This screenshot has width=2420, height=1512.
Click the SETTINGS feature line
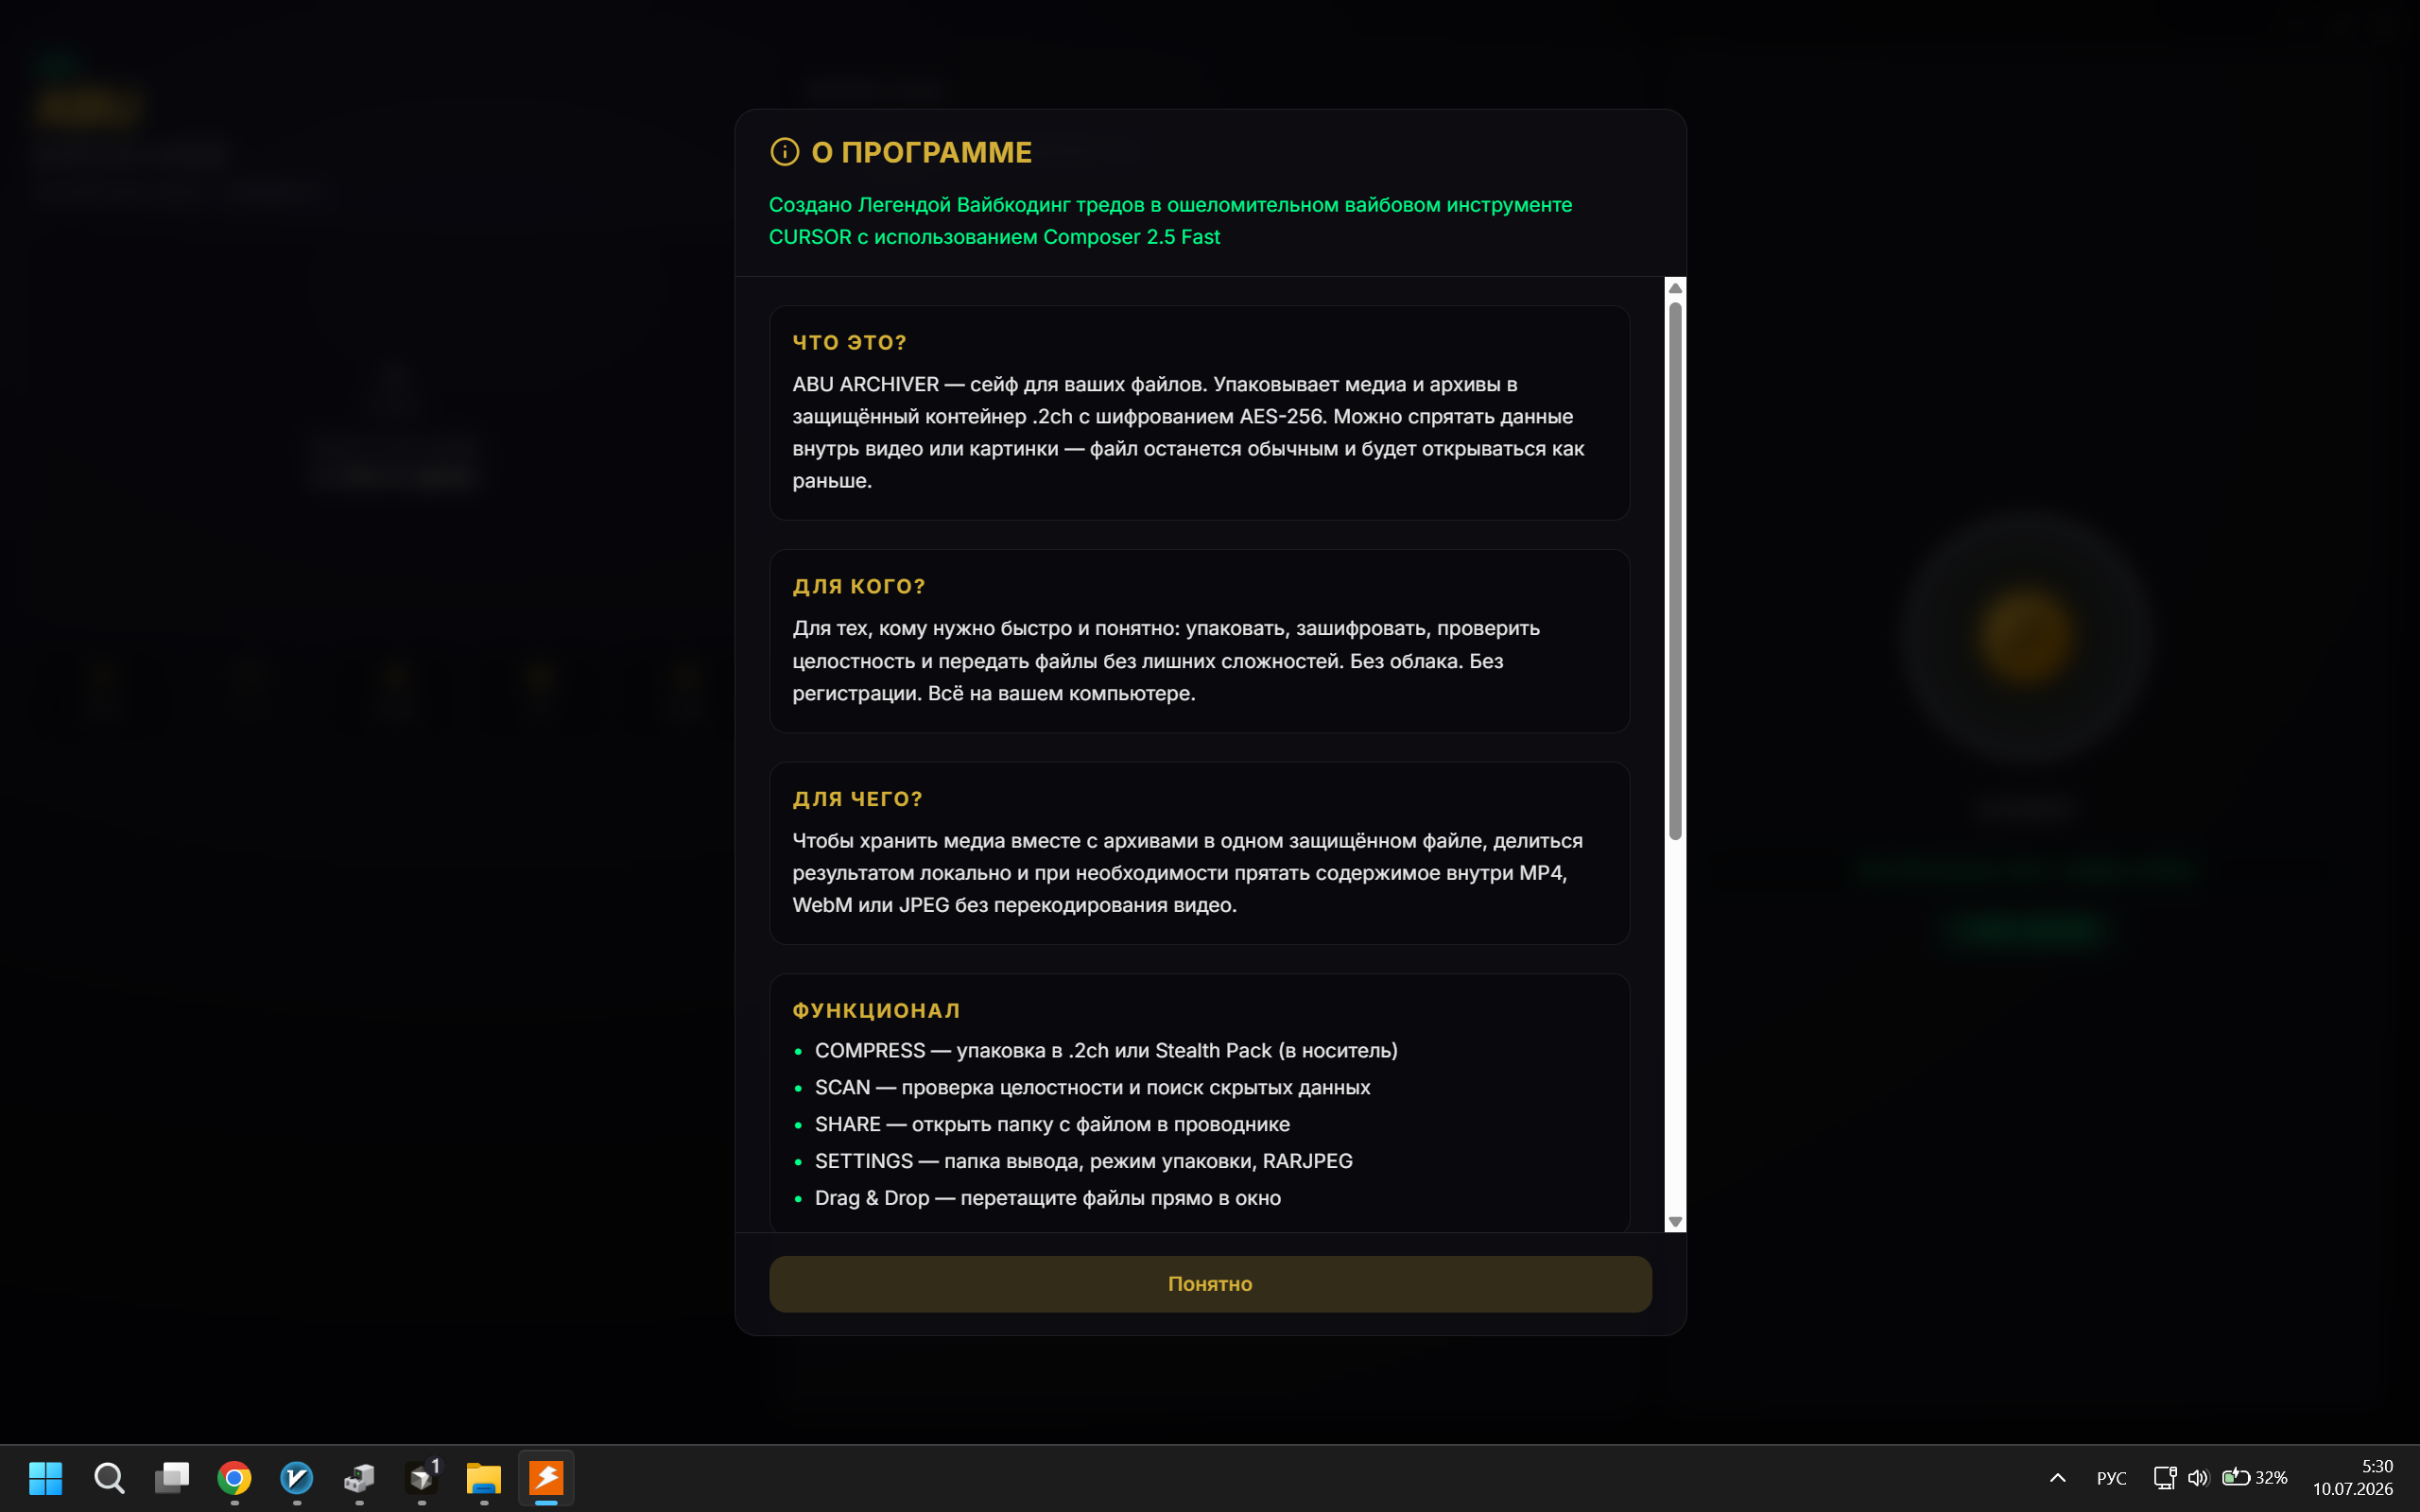(x=1083, y=1161)
